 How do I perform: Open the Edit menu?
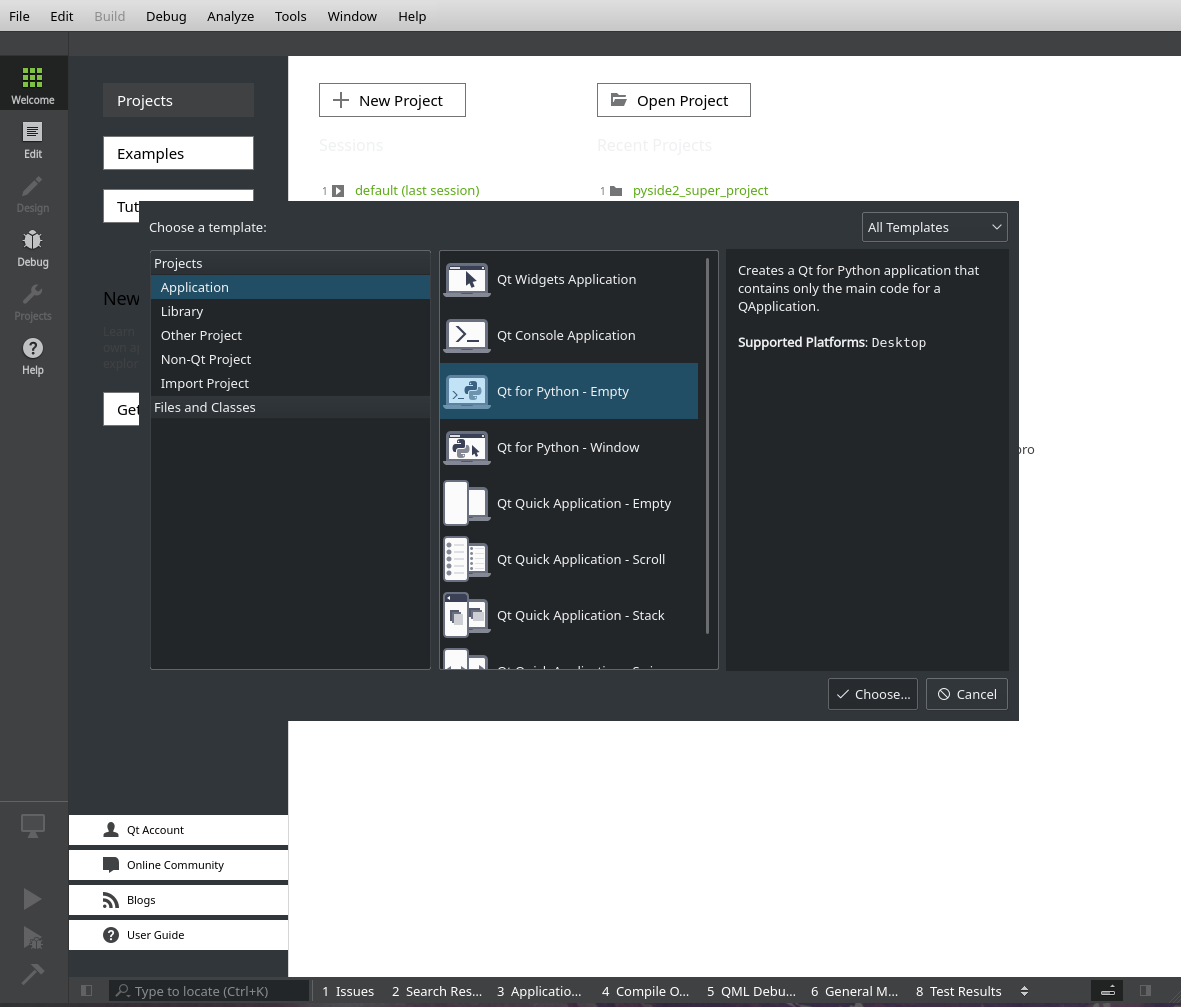click(x=62, y=16)
